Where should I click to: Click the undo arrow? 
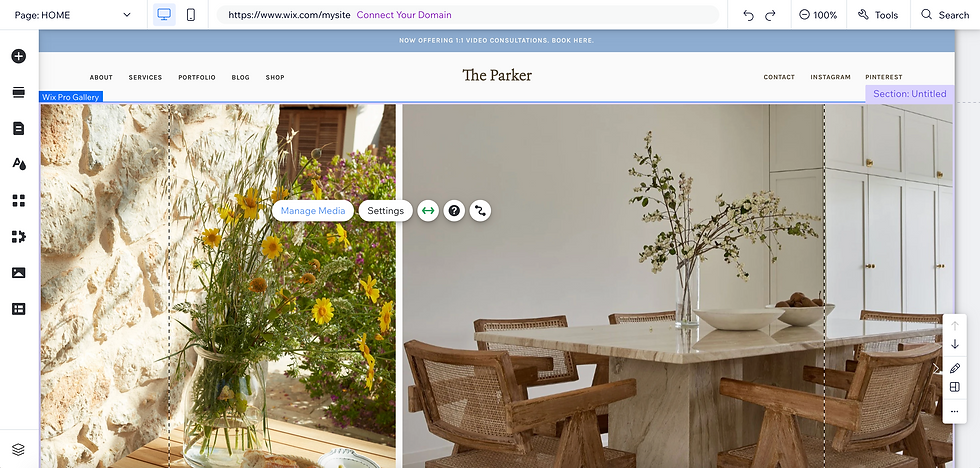pyautogui.click(x=748, y=15)
